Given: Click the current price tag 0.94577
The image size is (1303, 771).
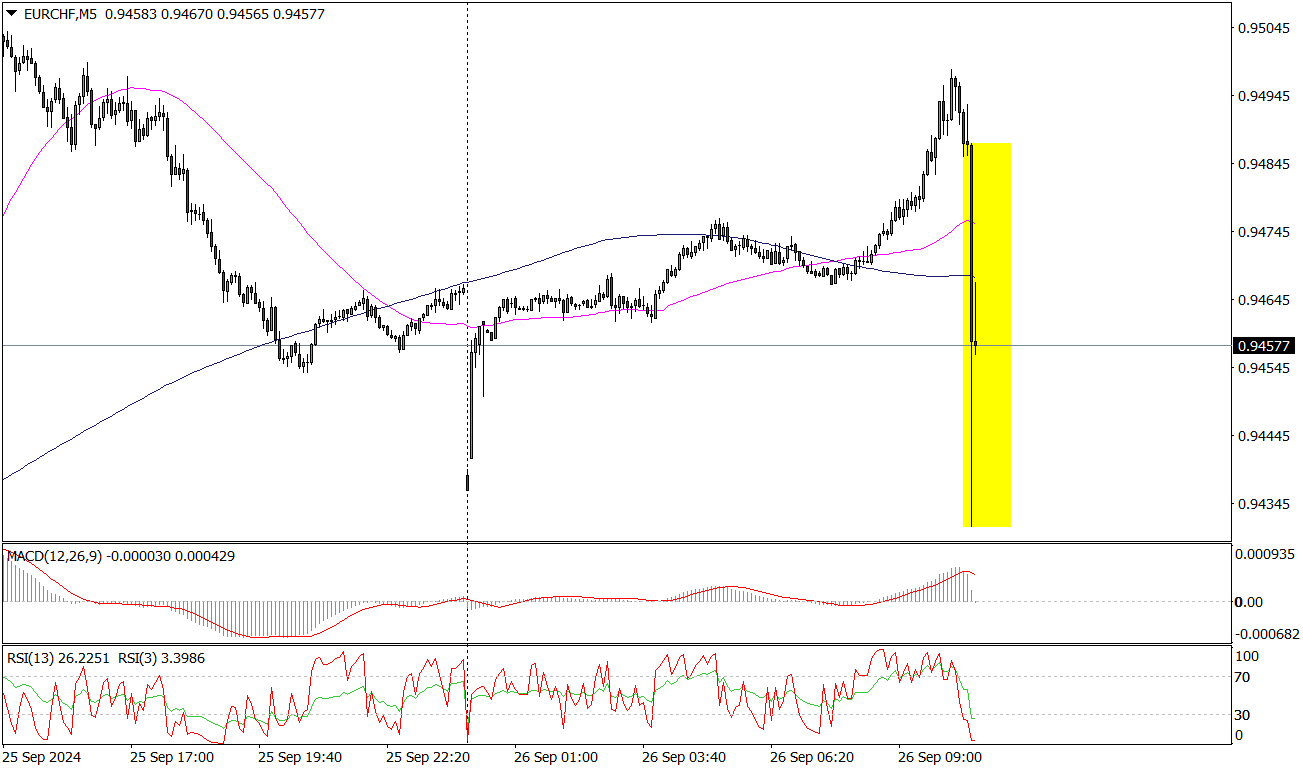Looking at the screenshot, I should pos(1265,346).
